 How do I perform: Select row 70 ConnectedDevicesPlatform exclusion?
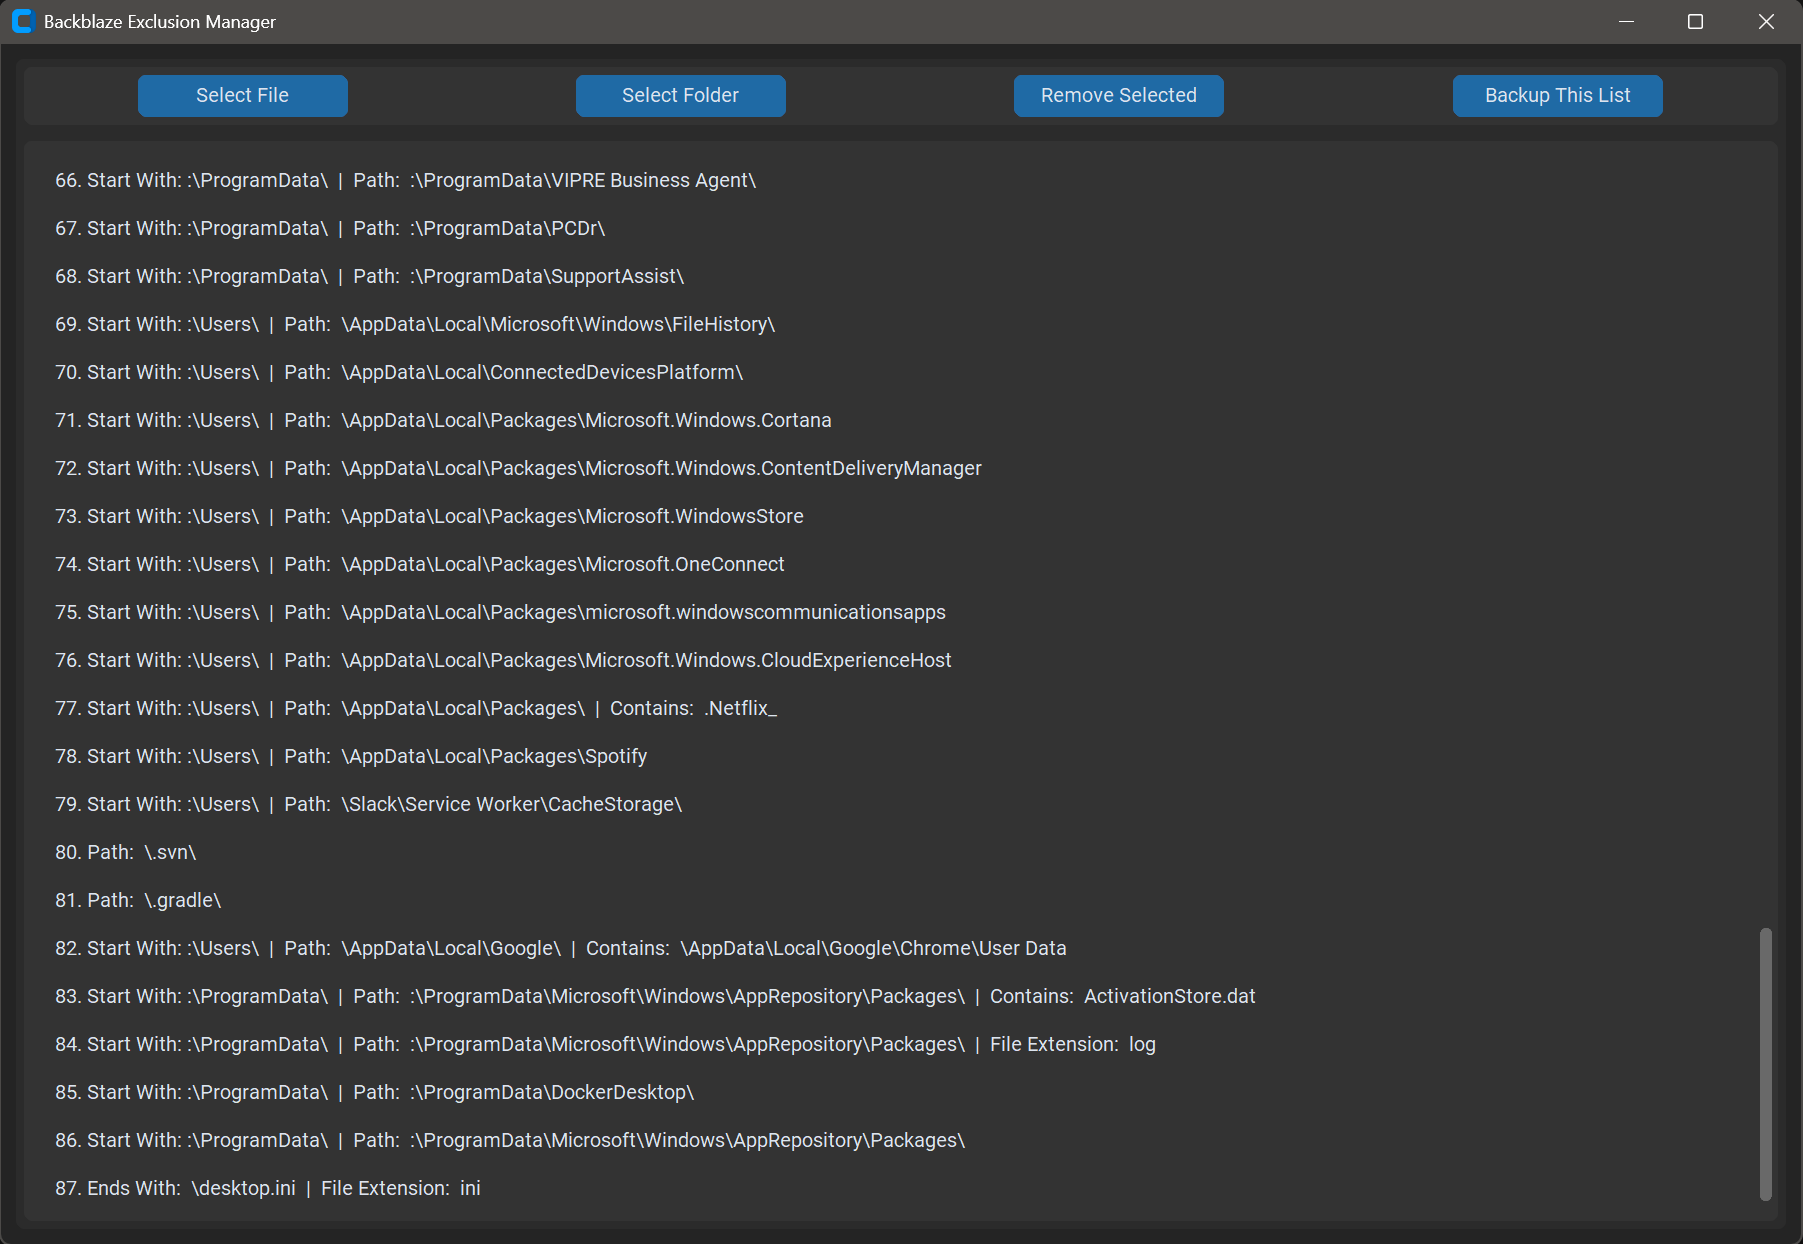[x=399, y=372]
